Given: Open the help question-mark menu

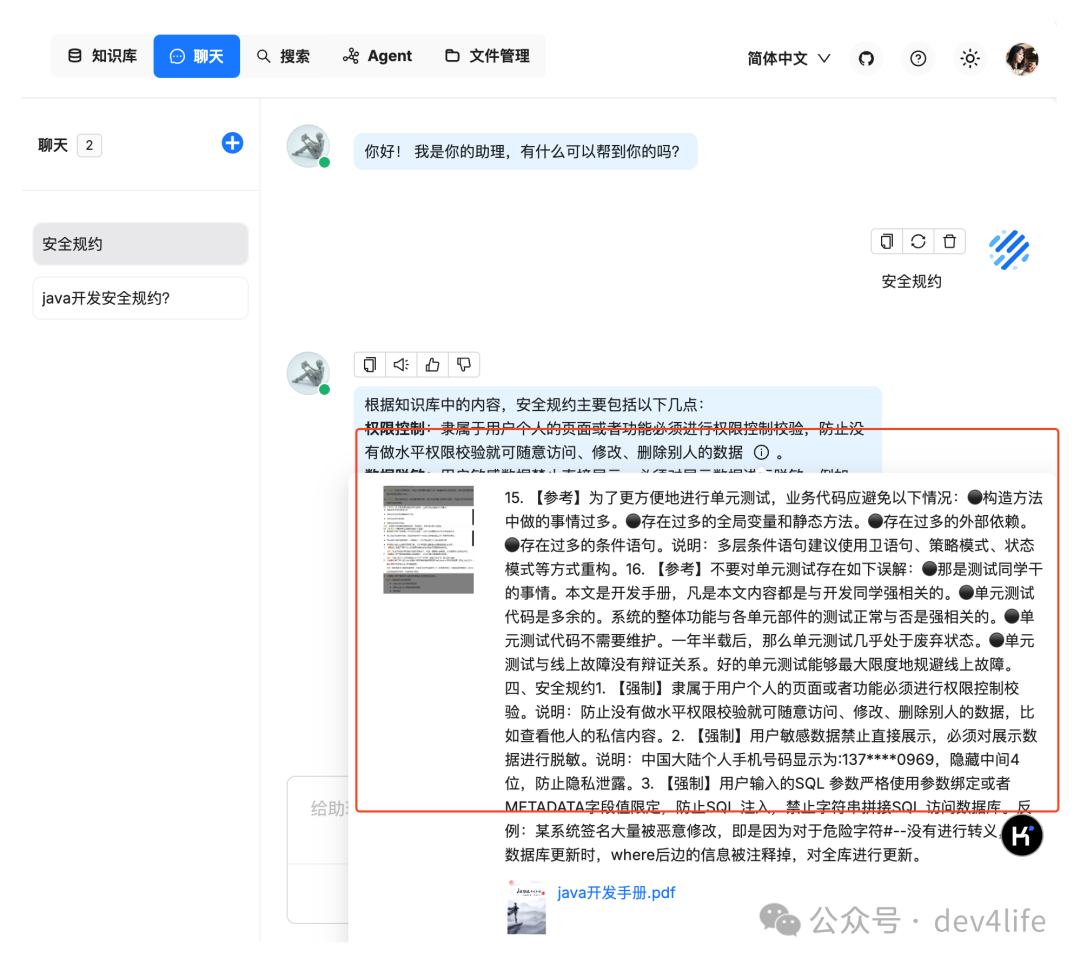Looking at the screenshot, I should 918,58.
